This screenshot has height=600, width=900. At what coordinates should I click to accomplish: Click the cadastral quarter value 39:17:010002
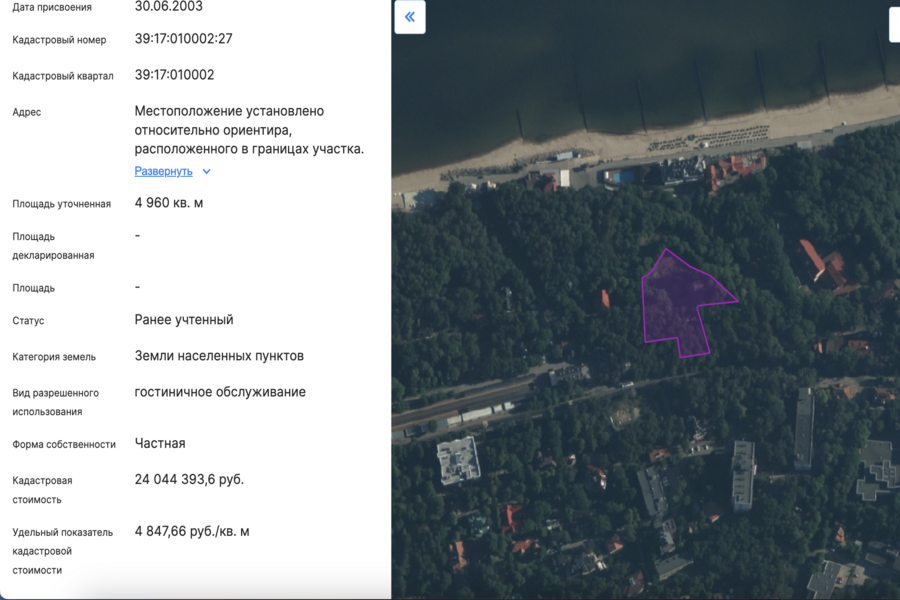pyautogui.click(x=174, y=75)
